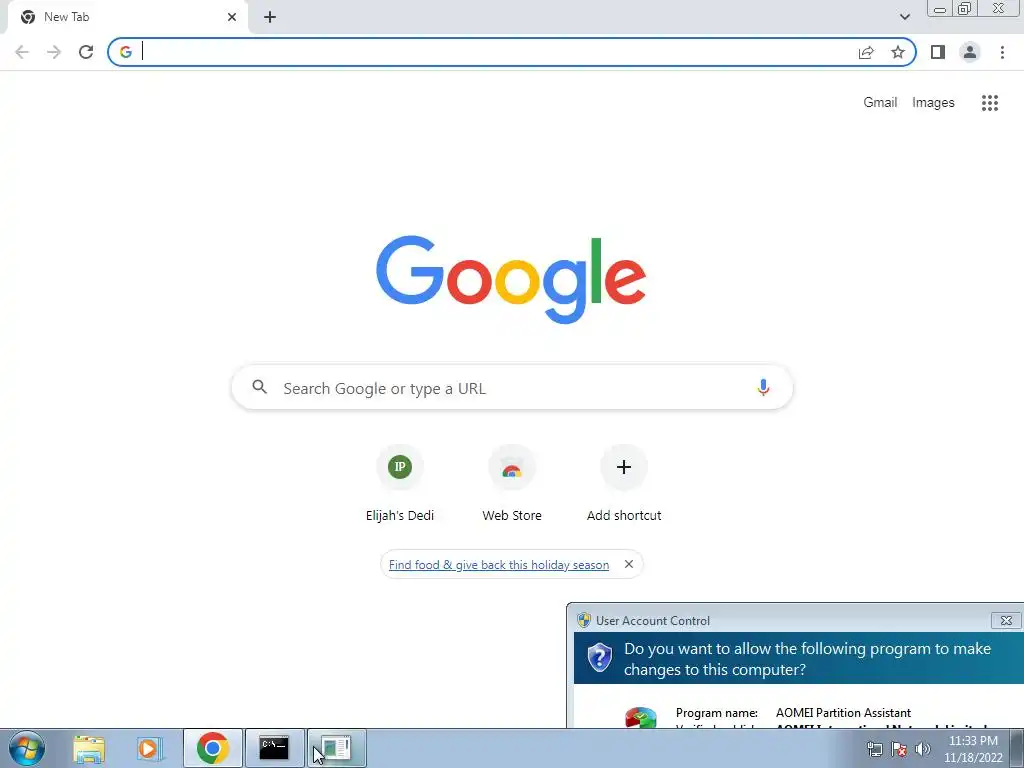The height and width of the screenshot is (768, 1024).
Task: Select the New Tab tab
Action: (x=127, y=17)
